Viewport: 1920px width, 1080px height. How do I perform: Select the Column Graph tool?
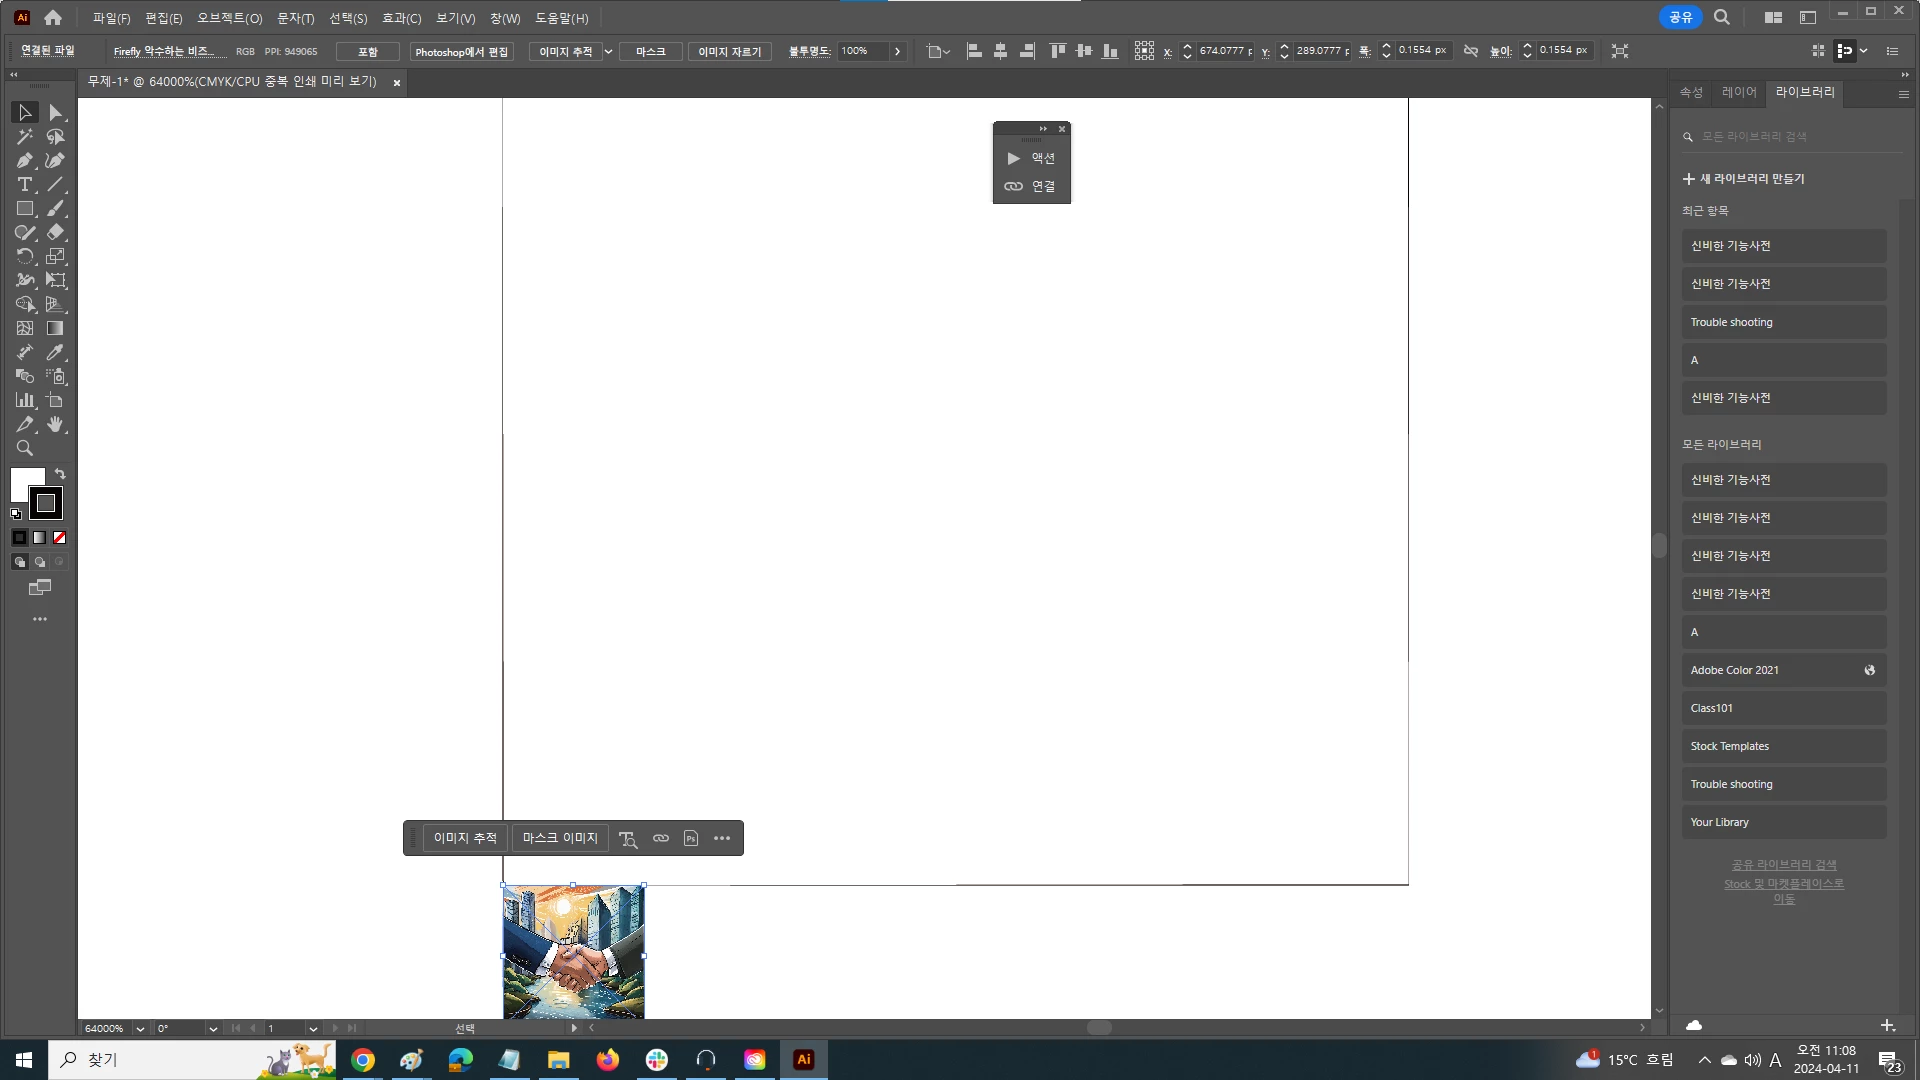click(x=24, y=401)
